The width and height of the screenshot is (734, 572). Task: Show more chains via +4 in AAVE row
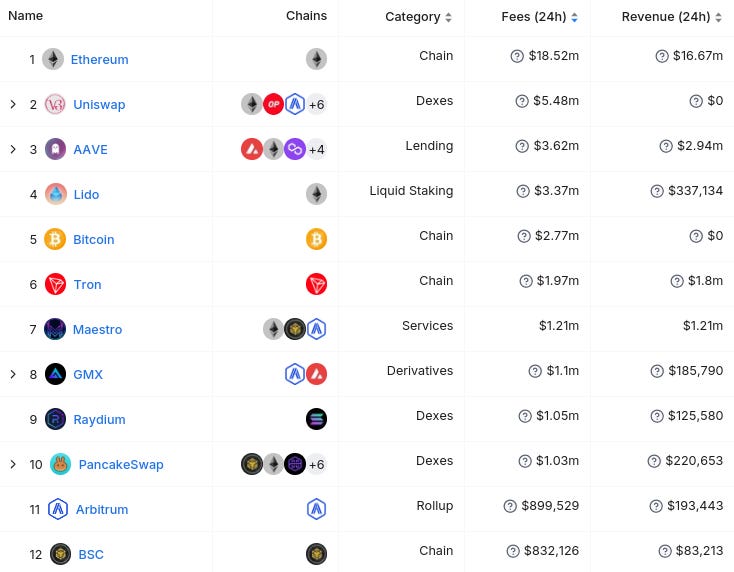[x=317, y=149]
